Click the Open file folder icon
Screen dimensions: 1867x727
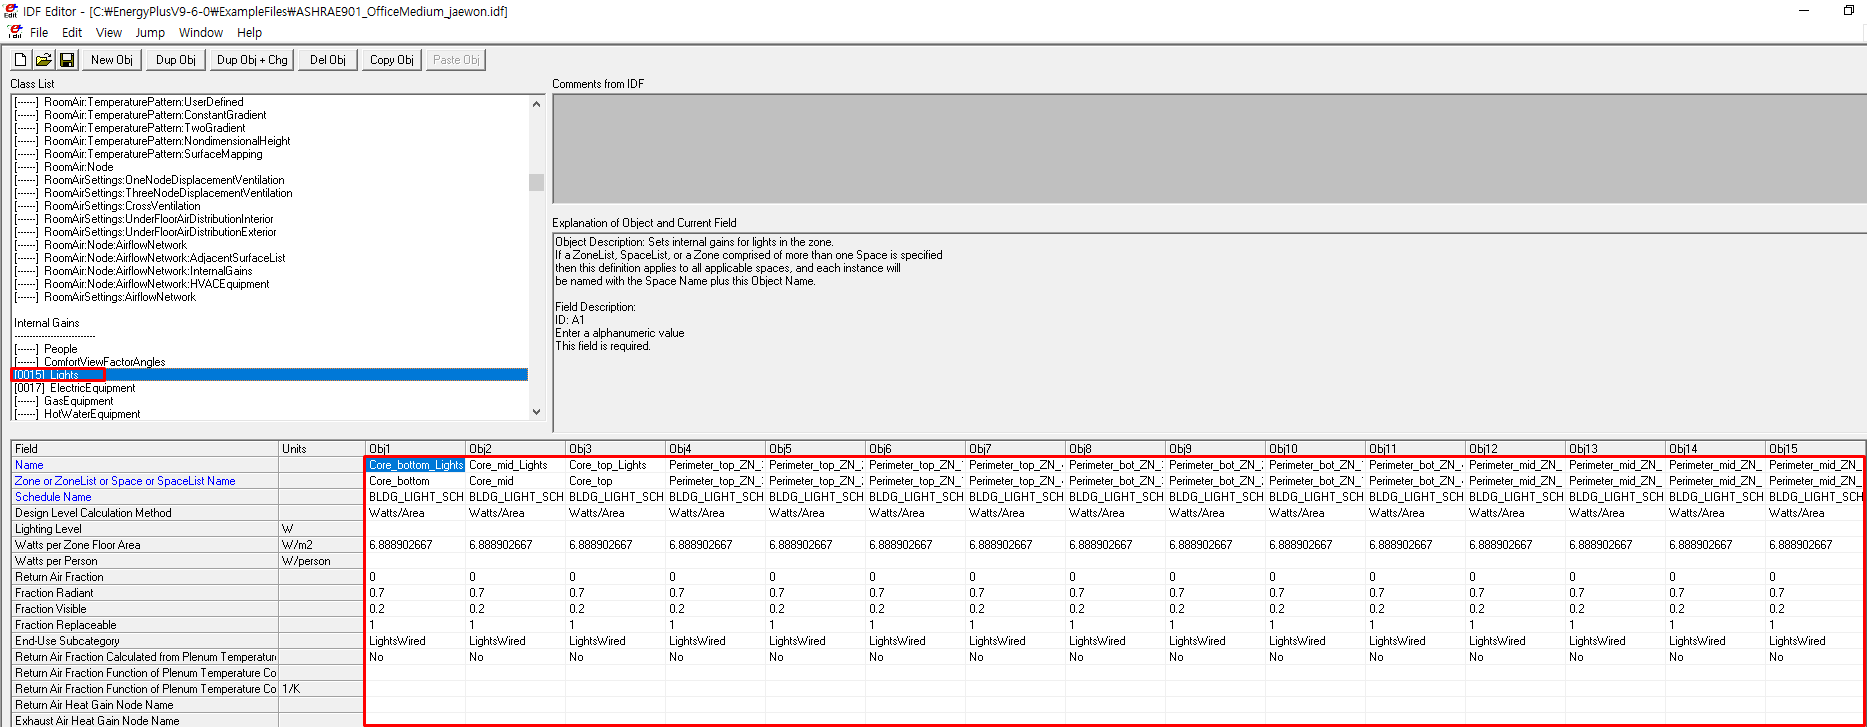point(44,60)
